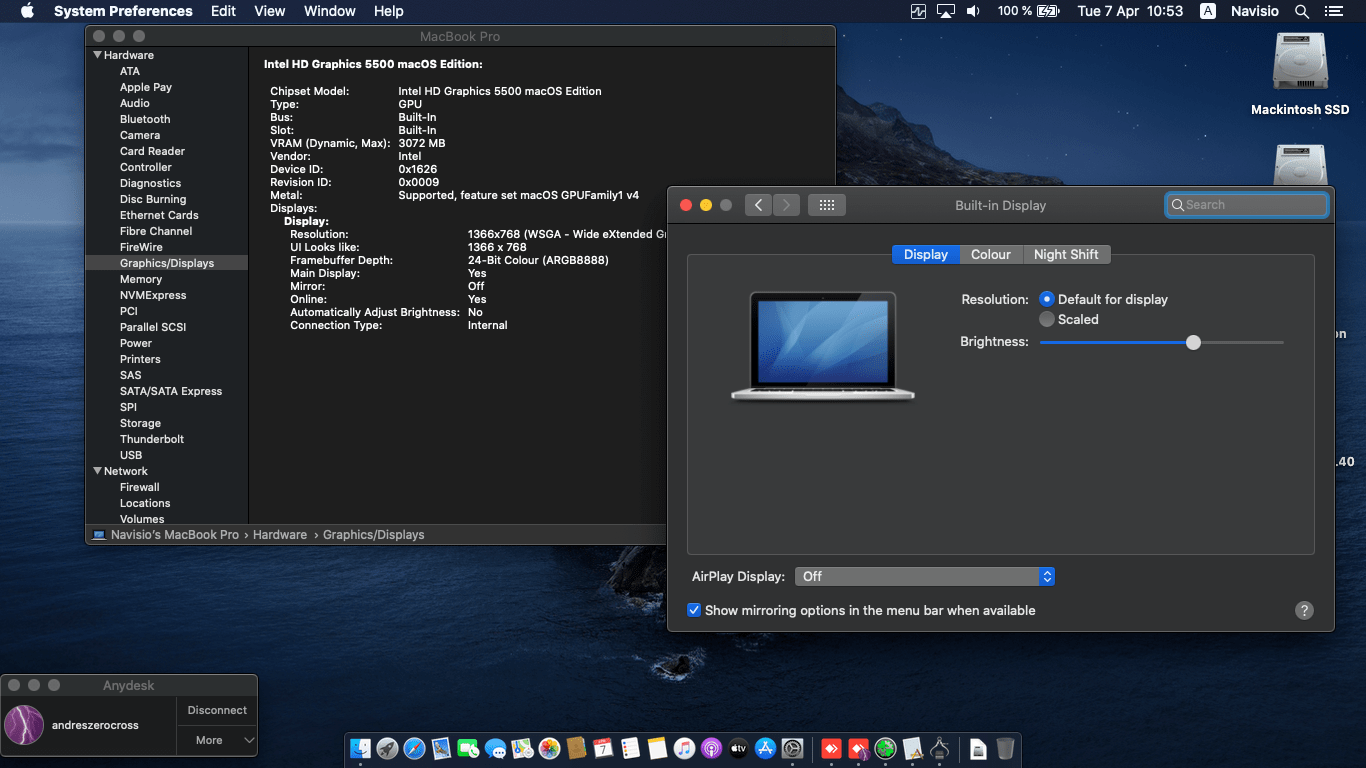Click andreszerocross avatar in AnyDesk

pos(24,725)
